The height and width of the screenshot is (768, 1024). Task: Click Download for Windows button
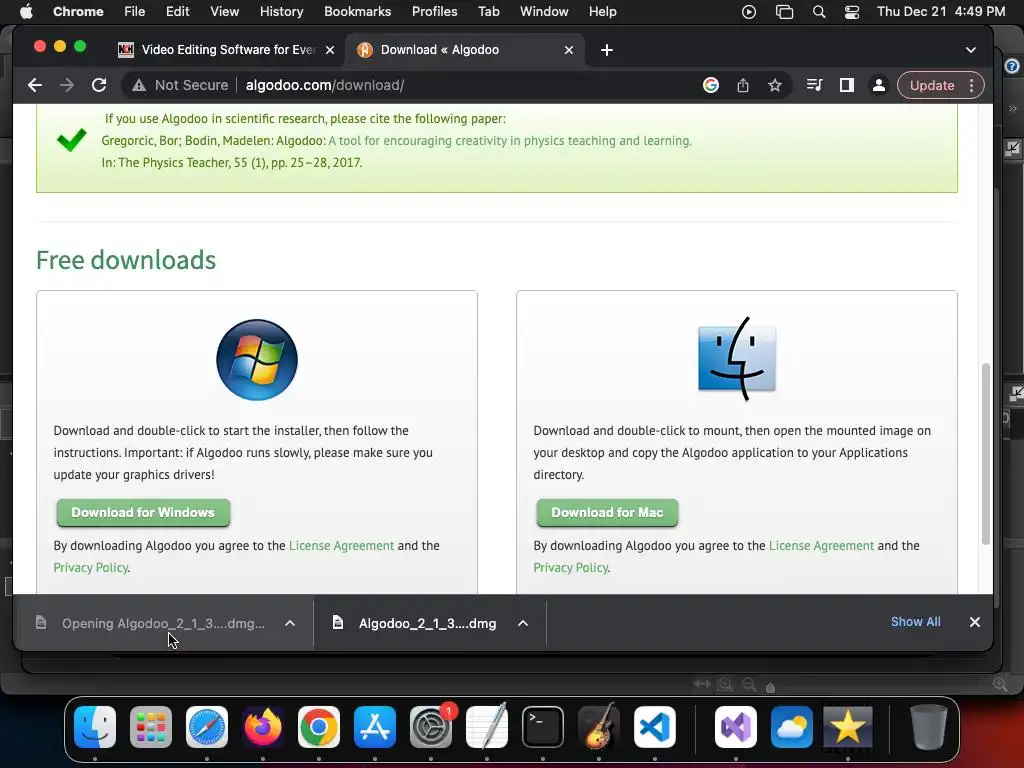click(143, 513)
